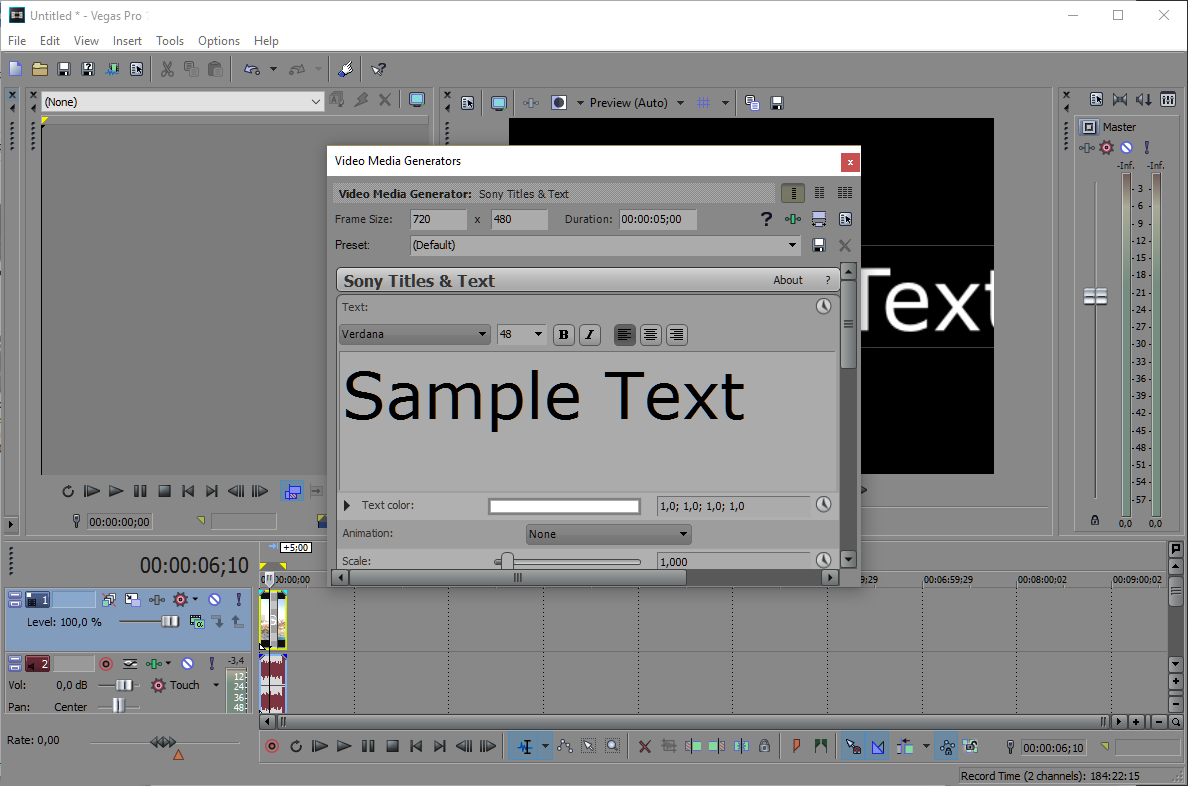Toggle bold text in Titles & Text
The width and height of the screenshot is (1188, 786).
point(563,334)
